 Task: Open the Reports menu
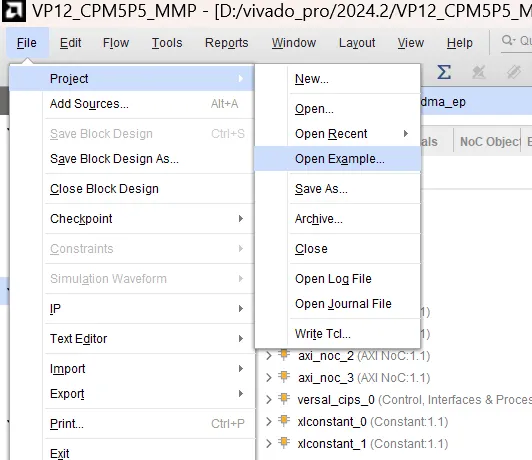coord(227,43)
